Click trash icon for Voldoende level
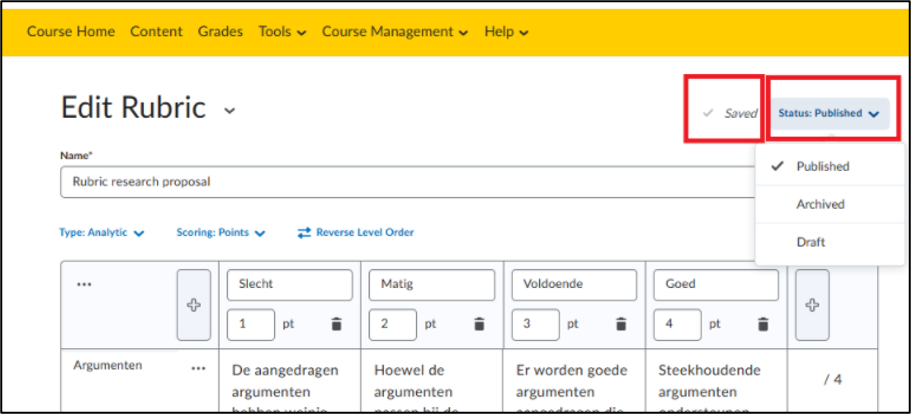912x414 pixels. pos(621,324)
